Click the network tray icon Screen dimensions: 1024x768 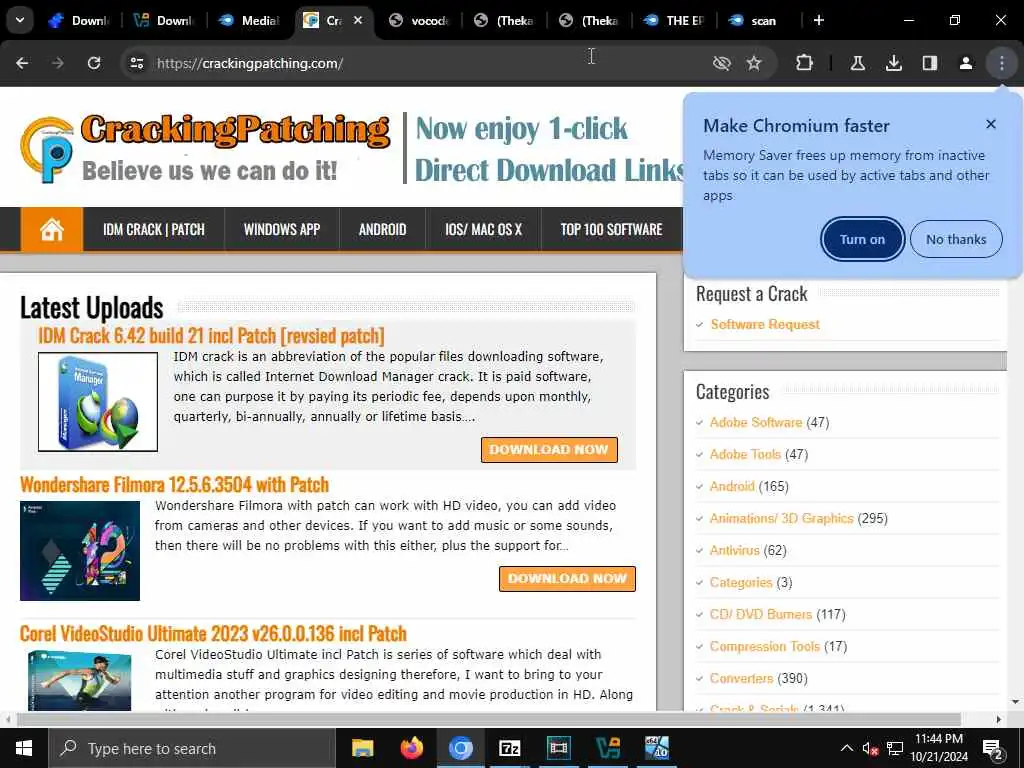tap(895, 748)
